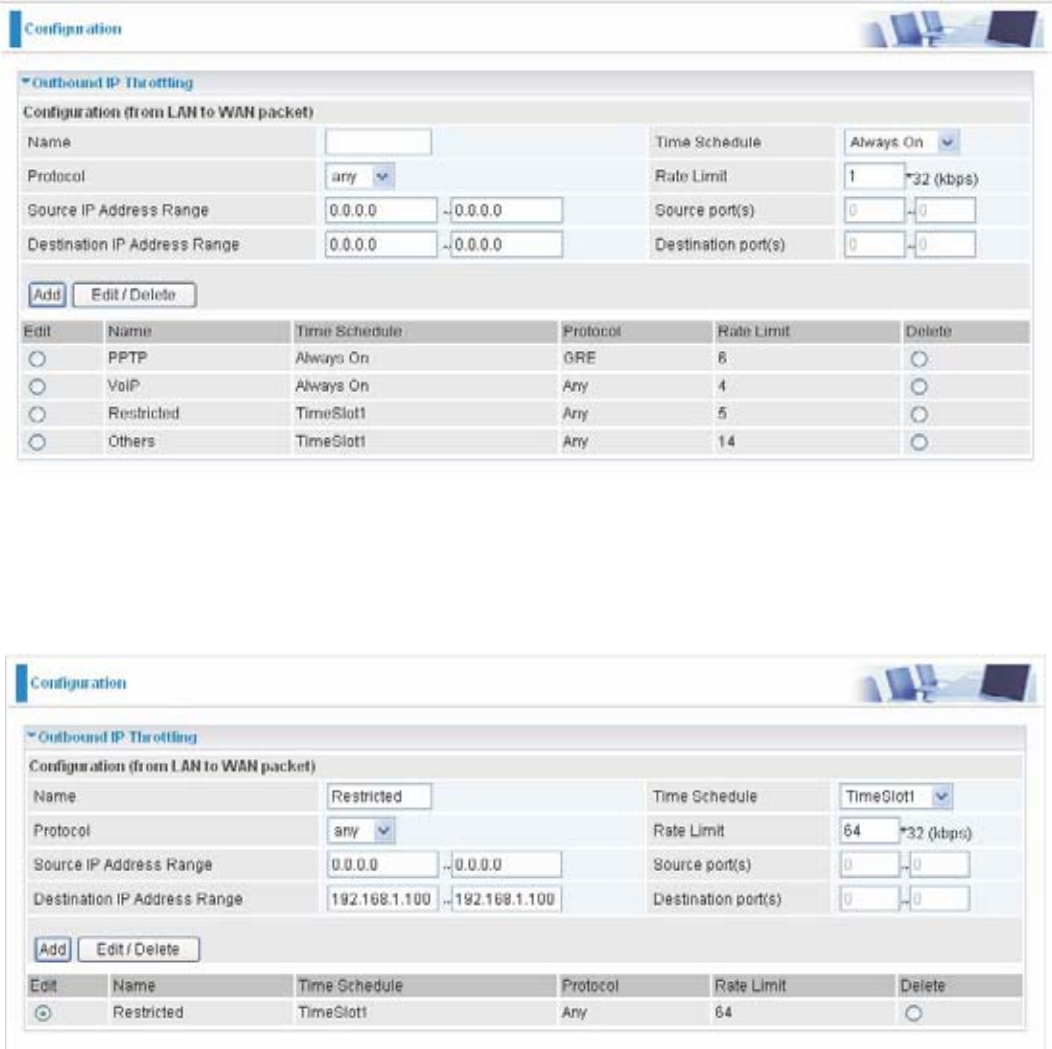Click lower Configuration header title

(x=78, y=683)
